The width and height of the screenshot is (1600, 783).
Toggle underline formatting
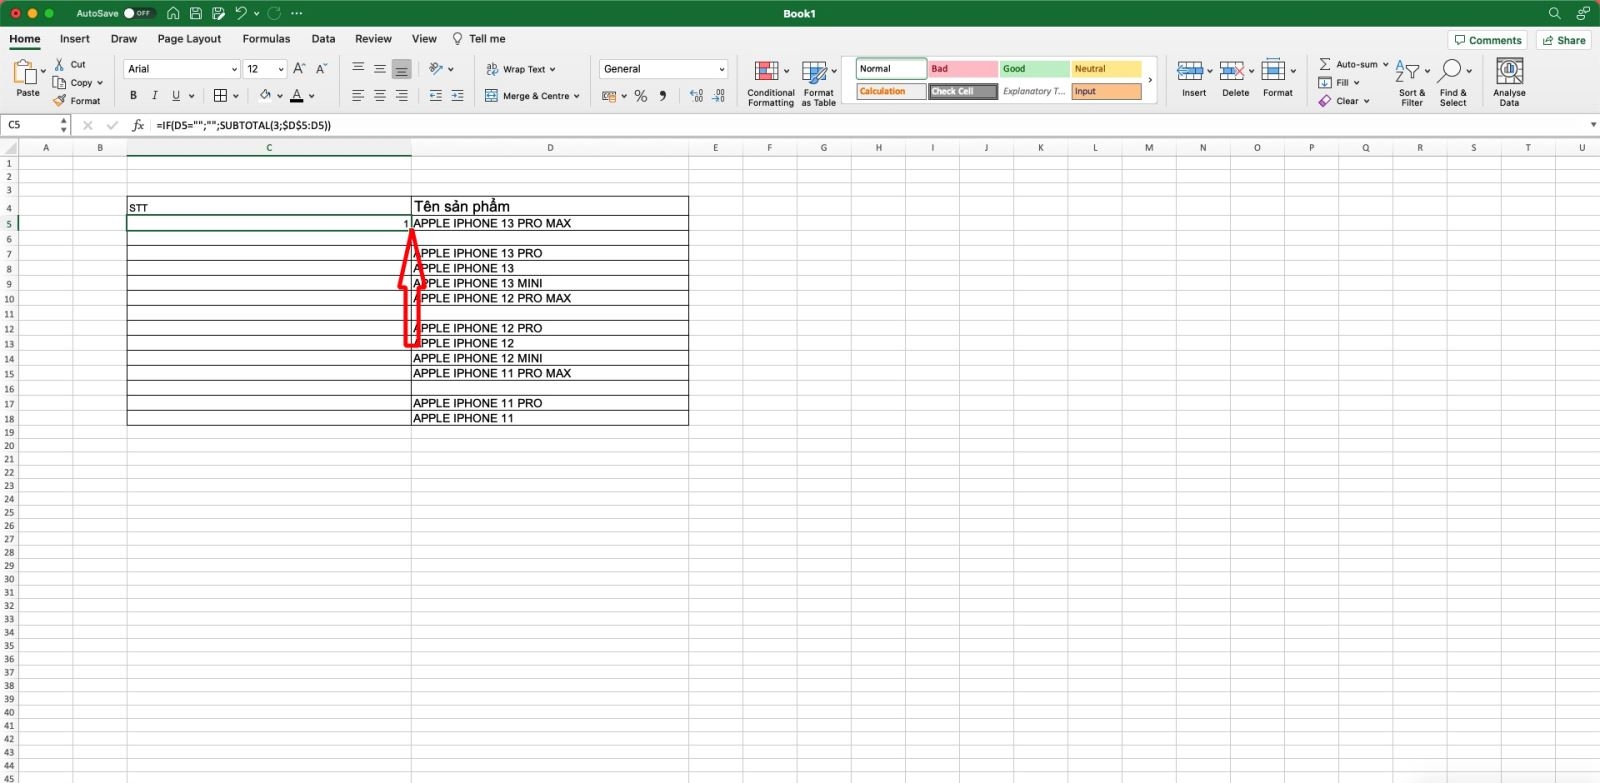tap(176, 96)
